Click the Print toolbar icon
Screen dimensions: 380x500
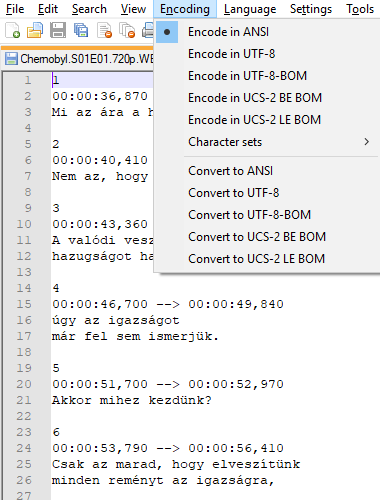pyautogui.click(x=148, y=30)
